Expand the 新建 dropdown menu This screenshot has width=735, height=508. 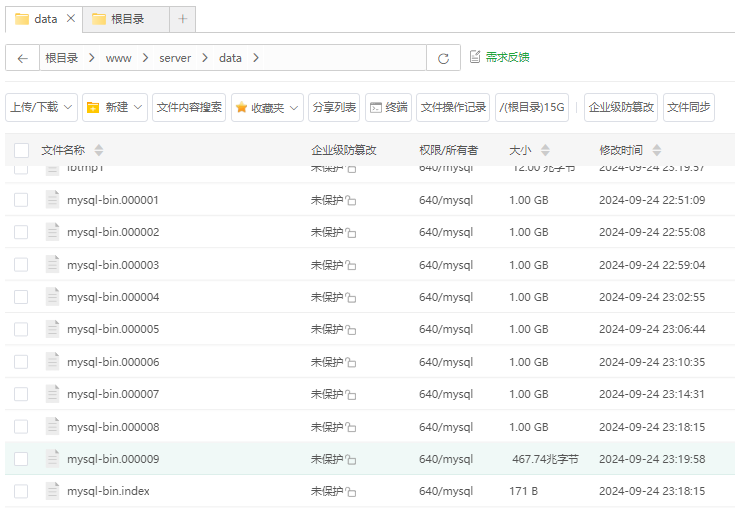pos(115,107)
